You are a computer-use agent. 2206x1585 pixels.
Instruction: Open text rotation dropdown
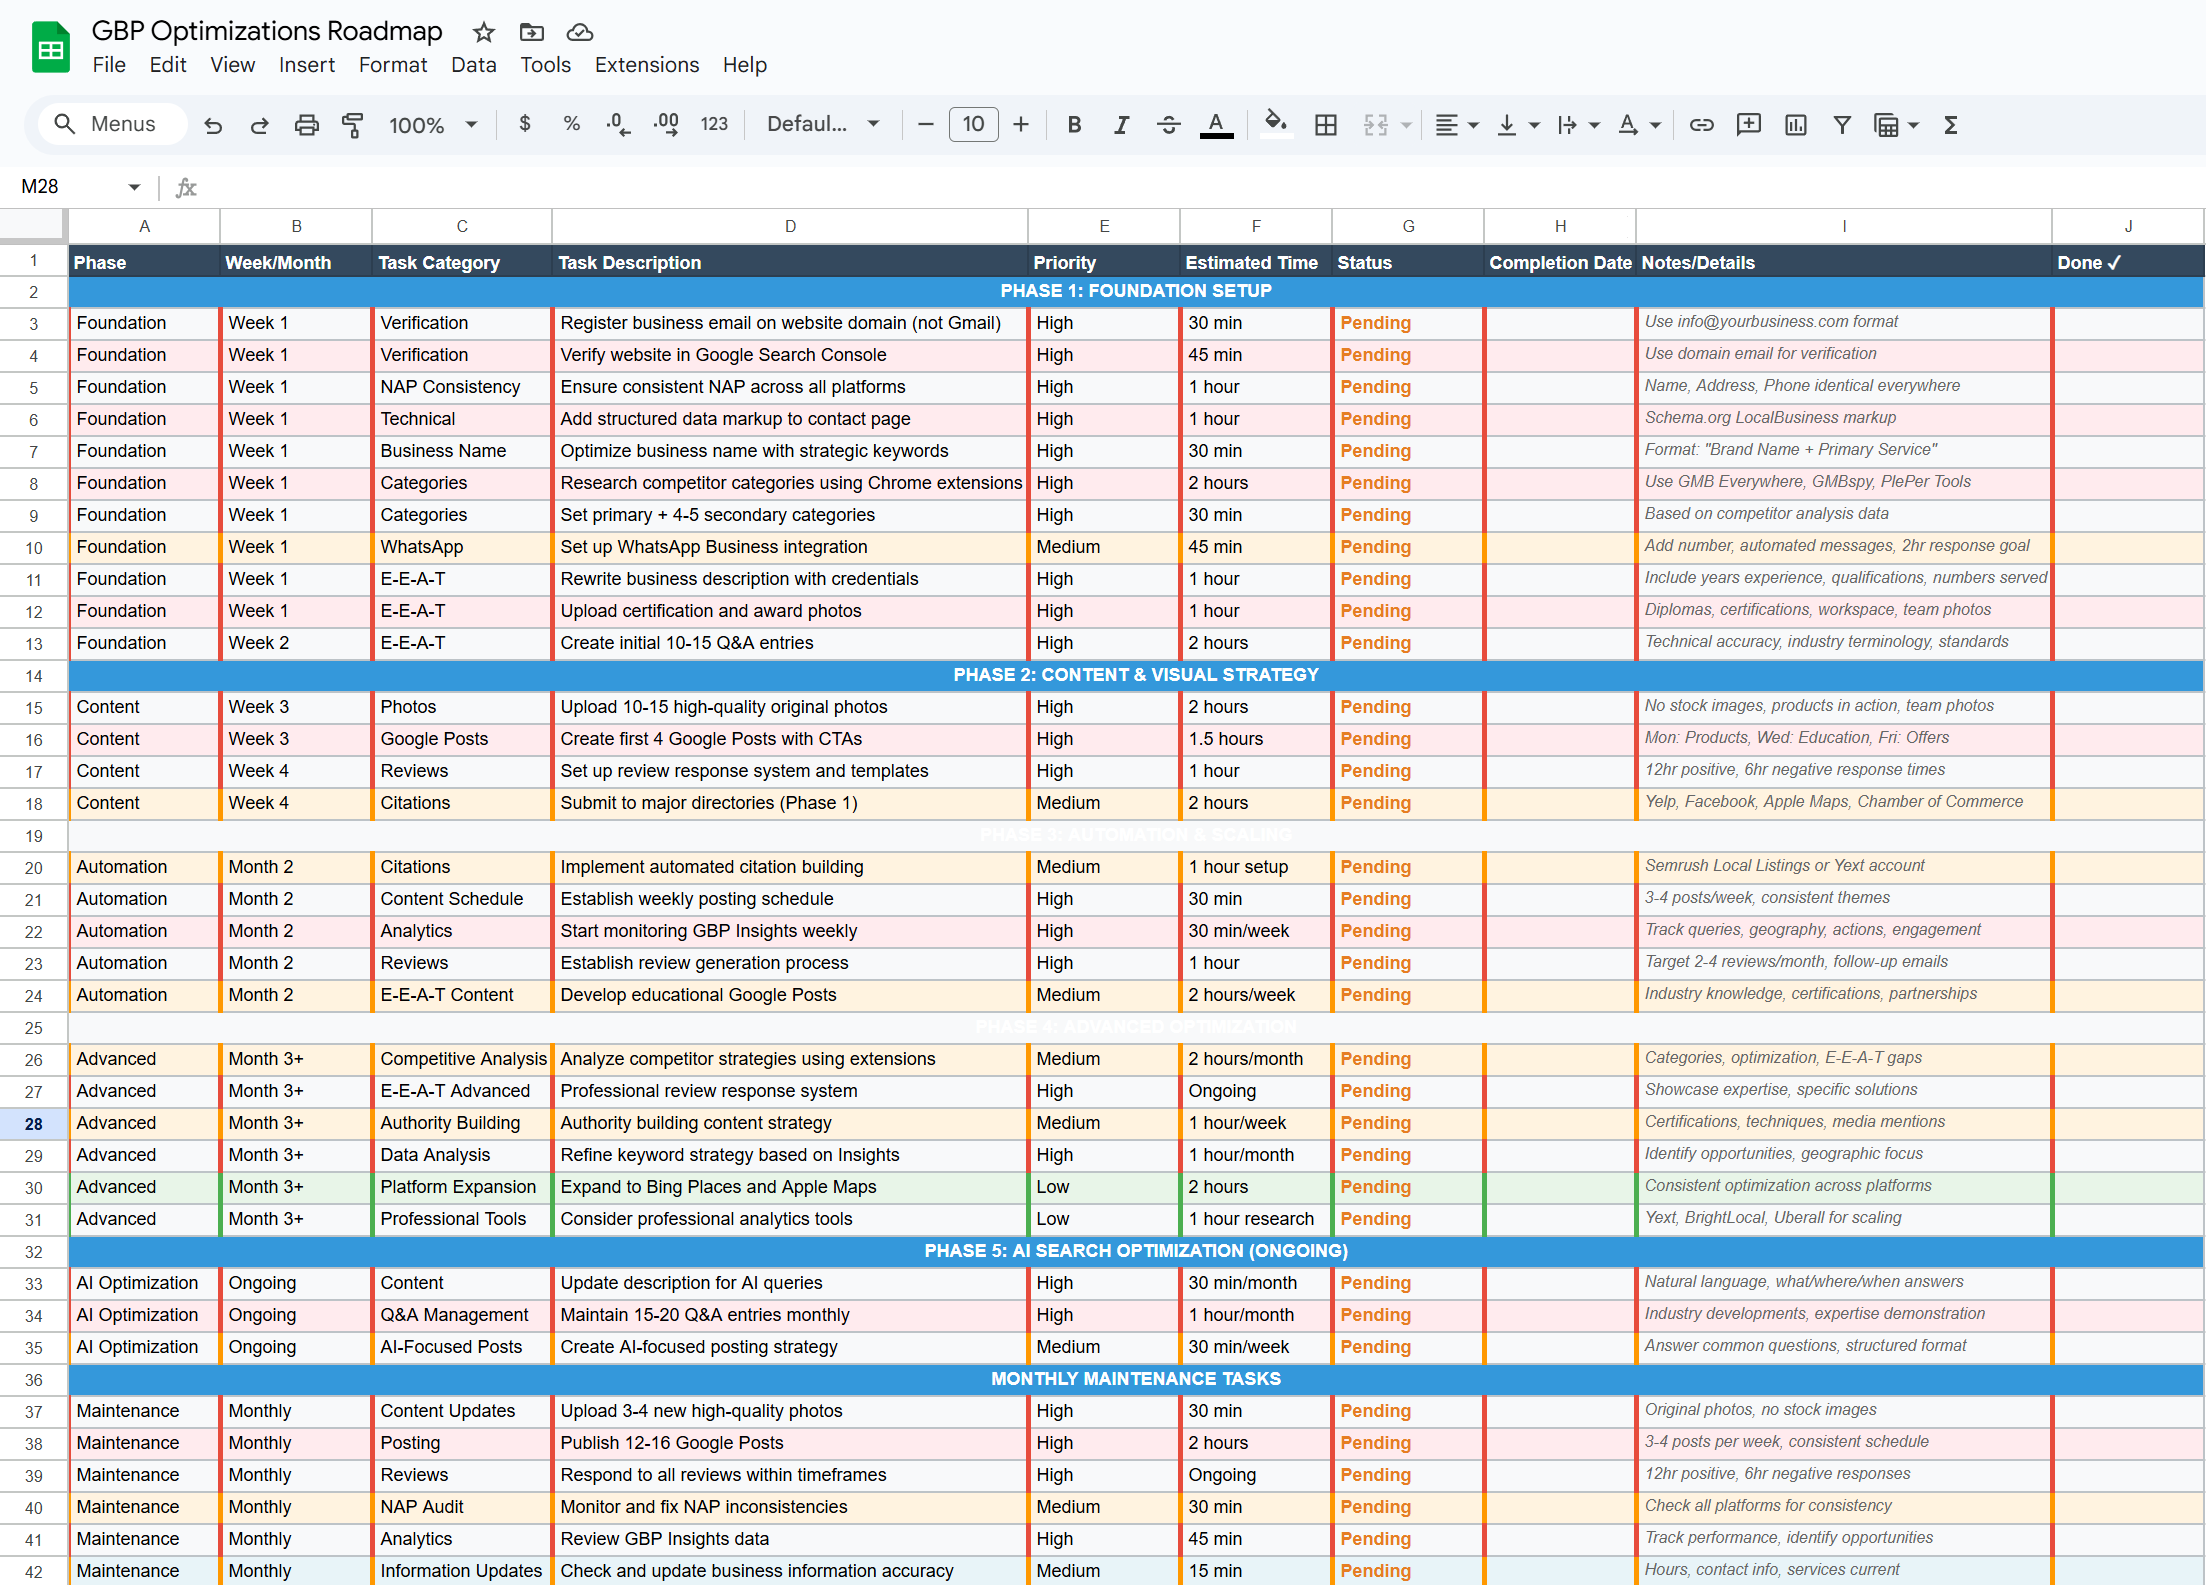[x=1639, y=125]
